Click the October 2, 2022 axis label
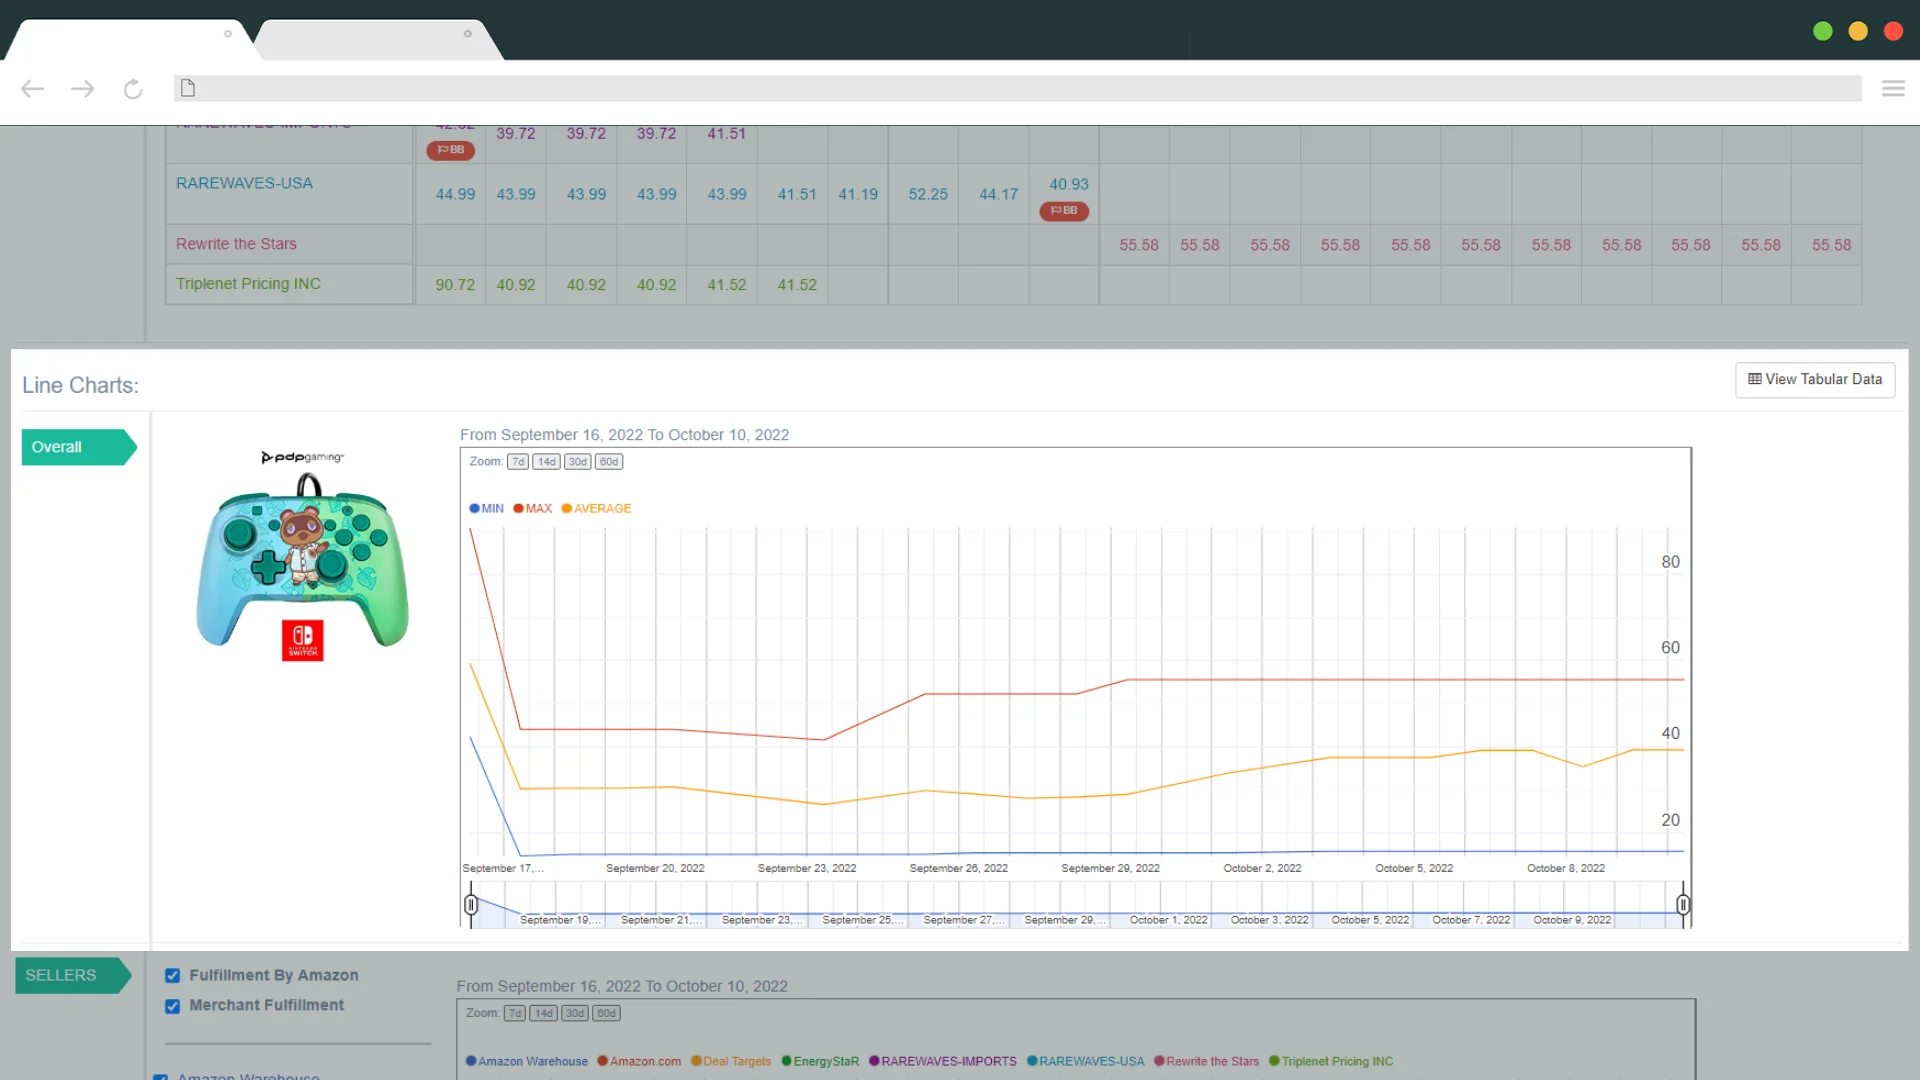Viewport: 1920px width, 1080px height. 1262,869
